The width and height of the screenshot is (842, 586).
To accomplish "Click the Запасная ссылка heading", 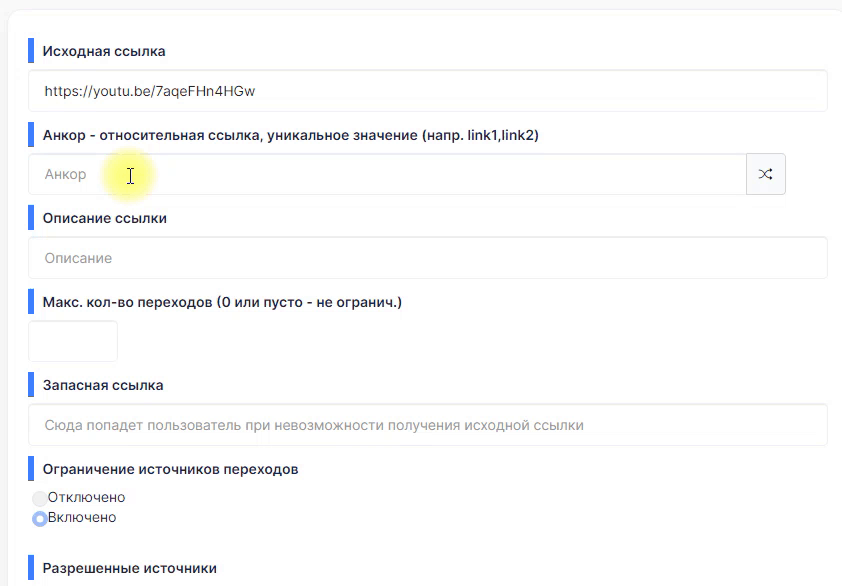I will click(103, 385).
